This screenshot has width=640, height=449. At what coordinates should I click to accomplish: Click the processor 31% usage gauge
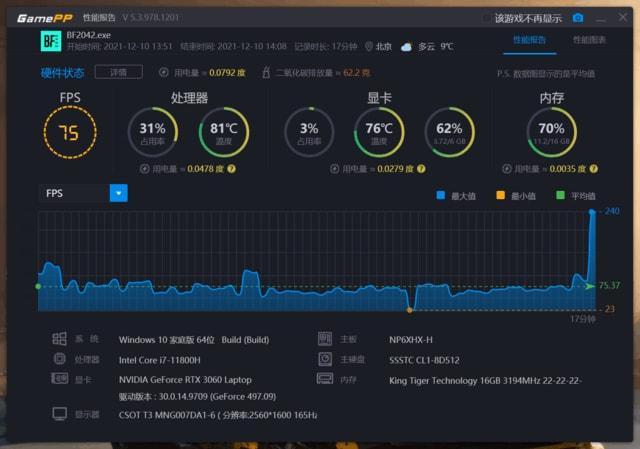click(x=152, y=132)
